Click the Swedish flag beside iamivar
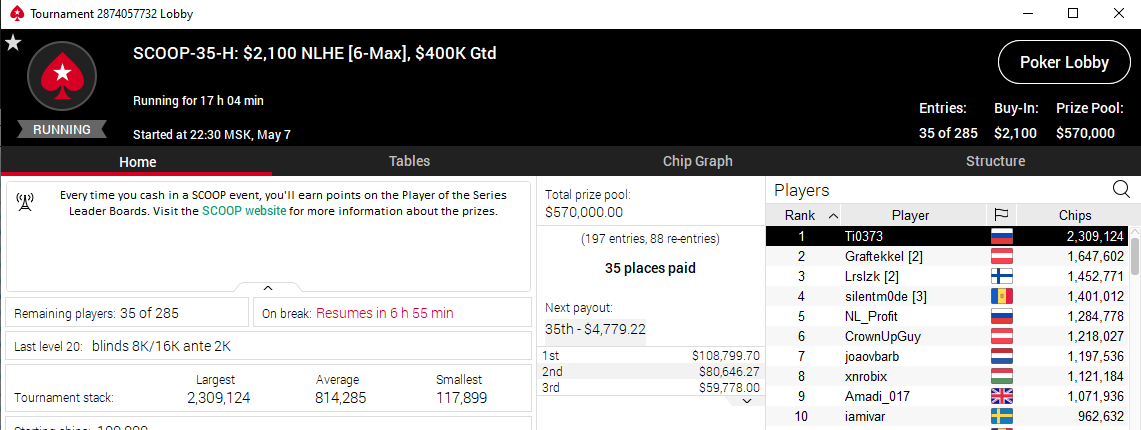1141x430 pixels. click(1001, 417)
